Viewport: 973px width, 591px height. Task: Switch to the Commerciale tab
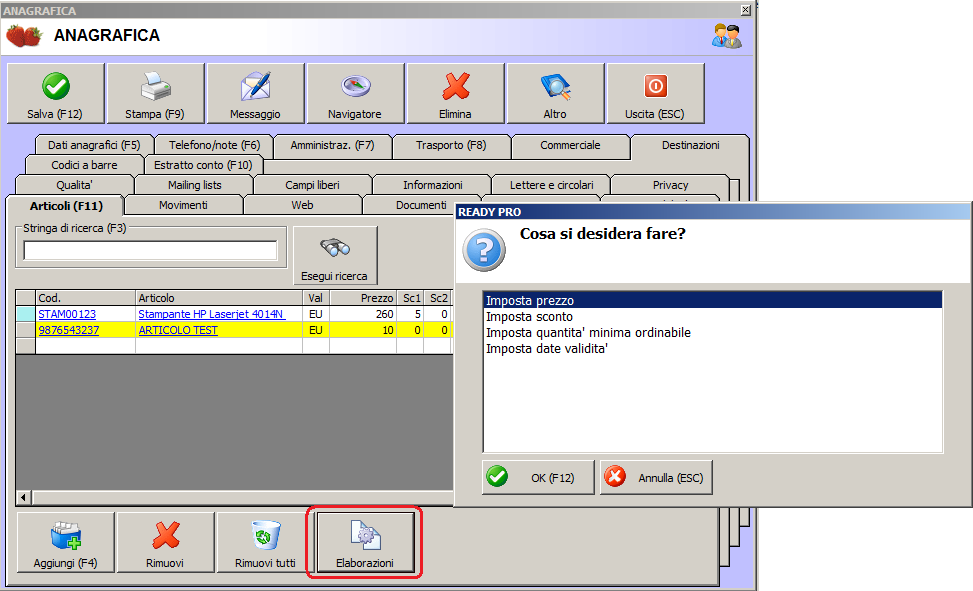click(x=570, y=145)
